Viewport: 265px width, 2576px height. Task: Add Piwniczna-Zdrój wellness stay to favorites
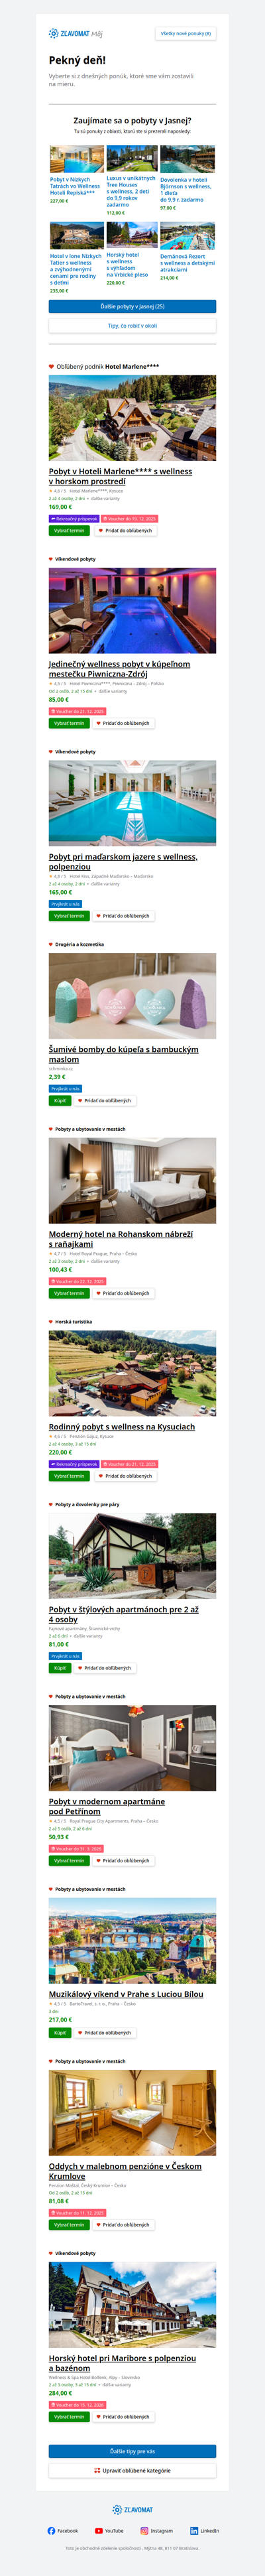click(x=122, y=723)
